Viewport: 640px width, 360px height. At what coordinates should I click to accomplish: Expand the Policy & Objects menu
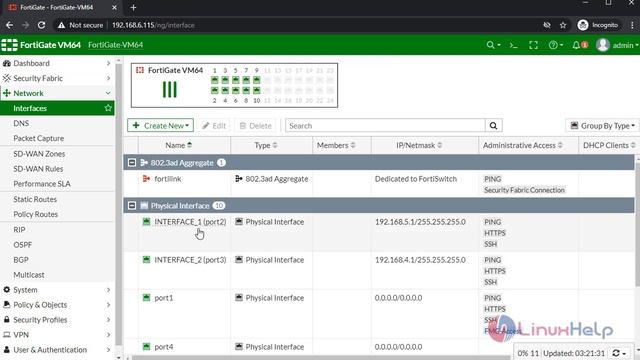[57, 305]
